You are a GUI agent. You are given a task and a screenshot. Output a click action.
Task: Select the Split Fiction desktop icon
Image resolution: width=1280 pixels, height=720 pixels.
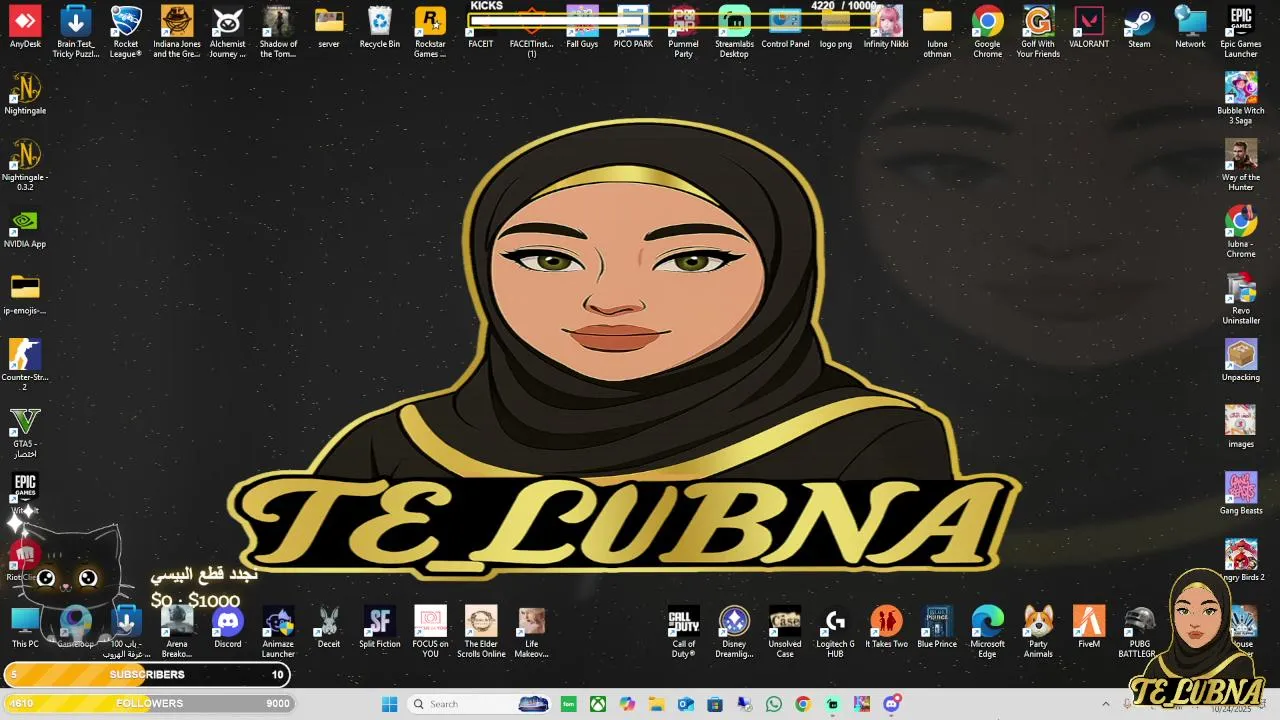pos(379,628)
